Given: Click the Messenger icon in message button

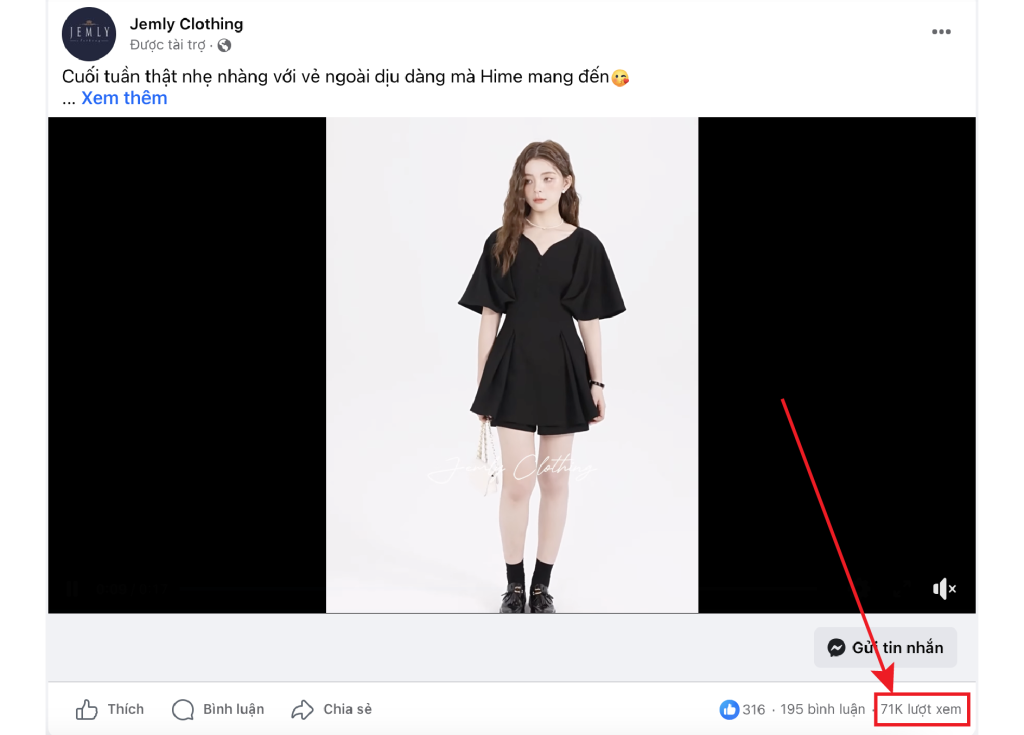Looking at the screenshot, I should click(837, 648).
